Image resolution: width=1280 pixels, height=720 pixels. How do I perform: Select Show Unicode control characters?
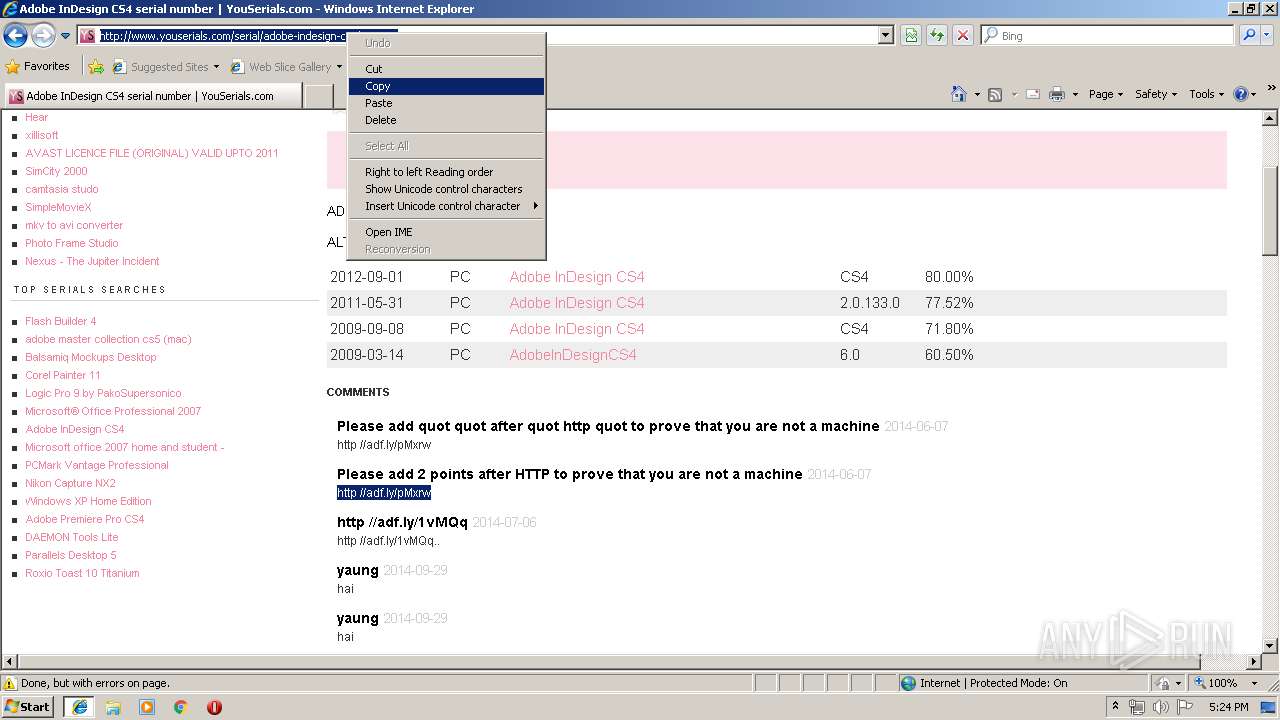tap(446, 189)
